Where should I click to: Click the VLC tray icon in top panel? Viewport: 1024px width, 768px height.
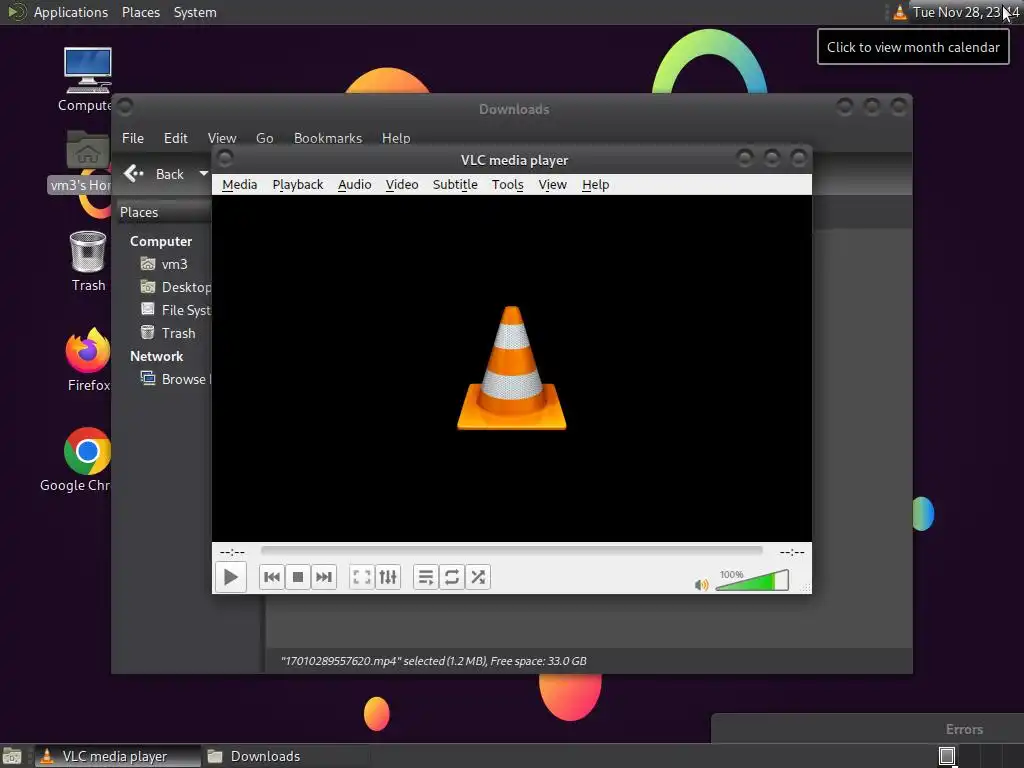[x=900, y=12]
